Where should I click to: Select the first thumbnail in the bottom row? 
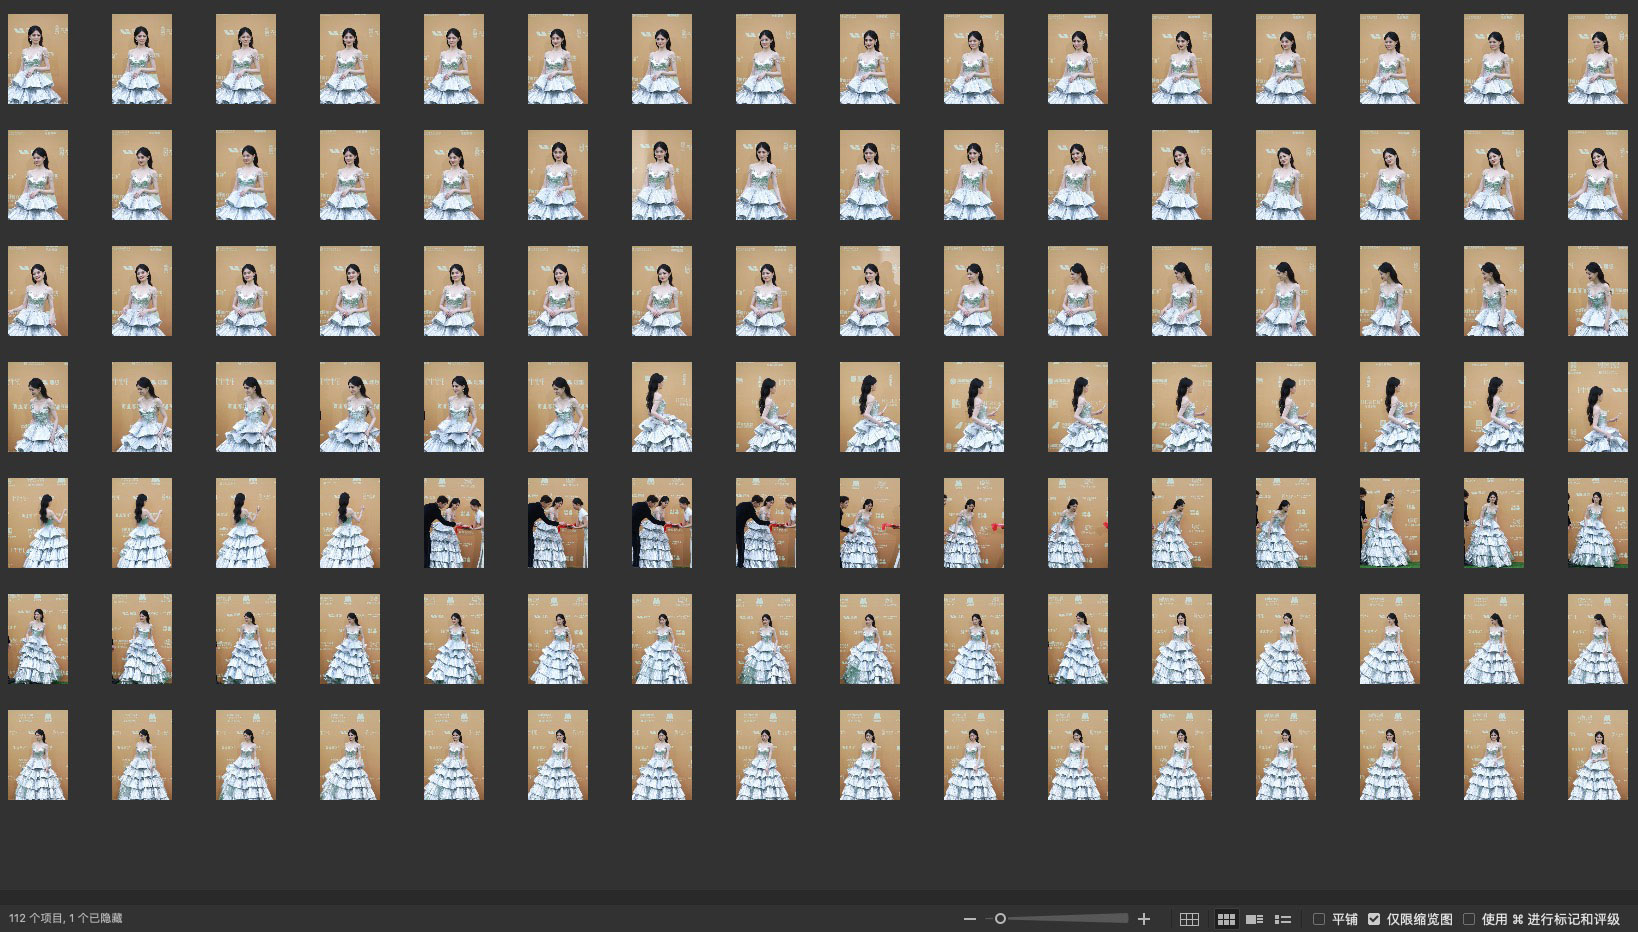(x=38, y=755)
